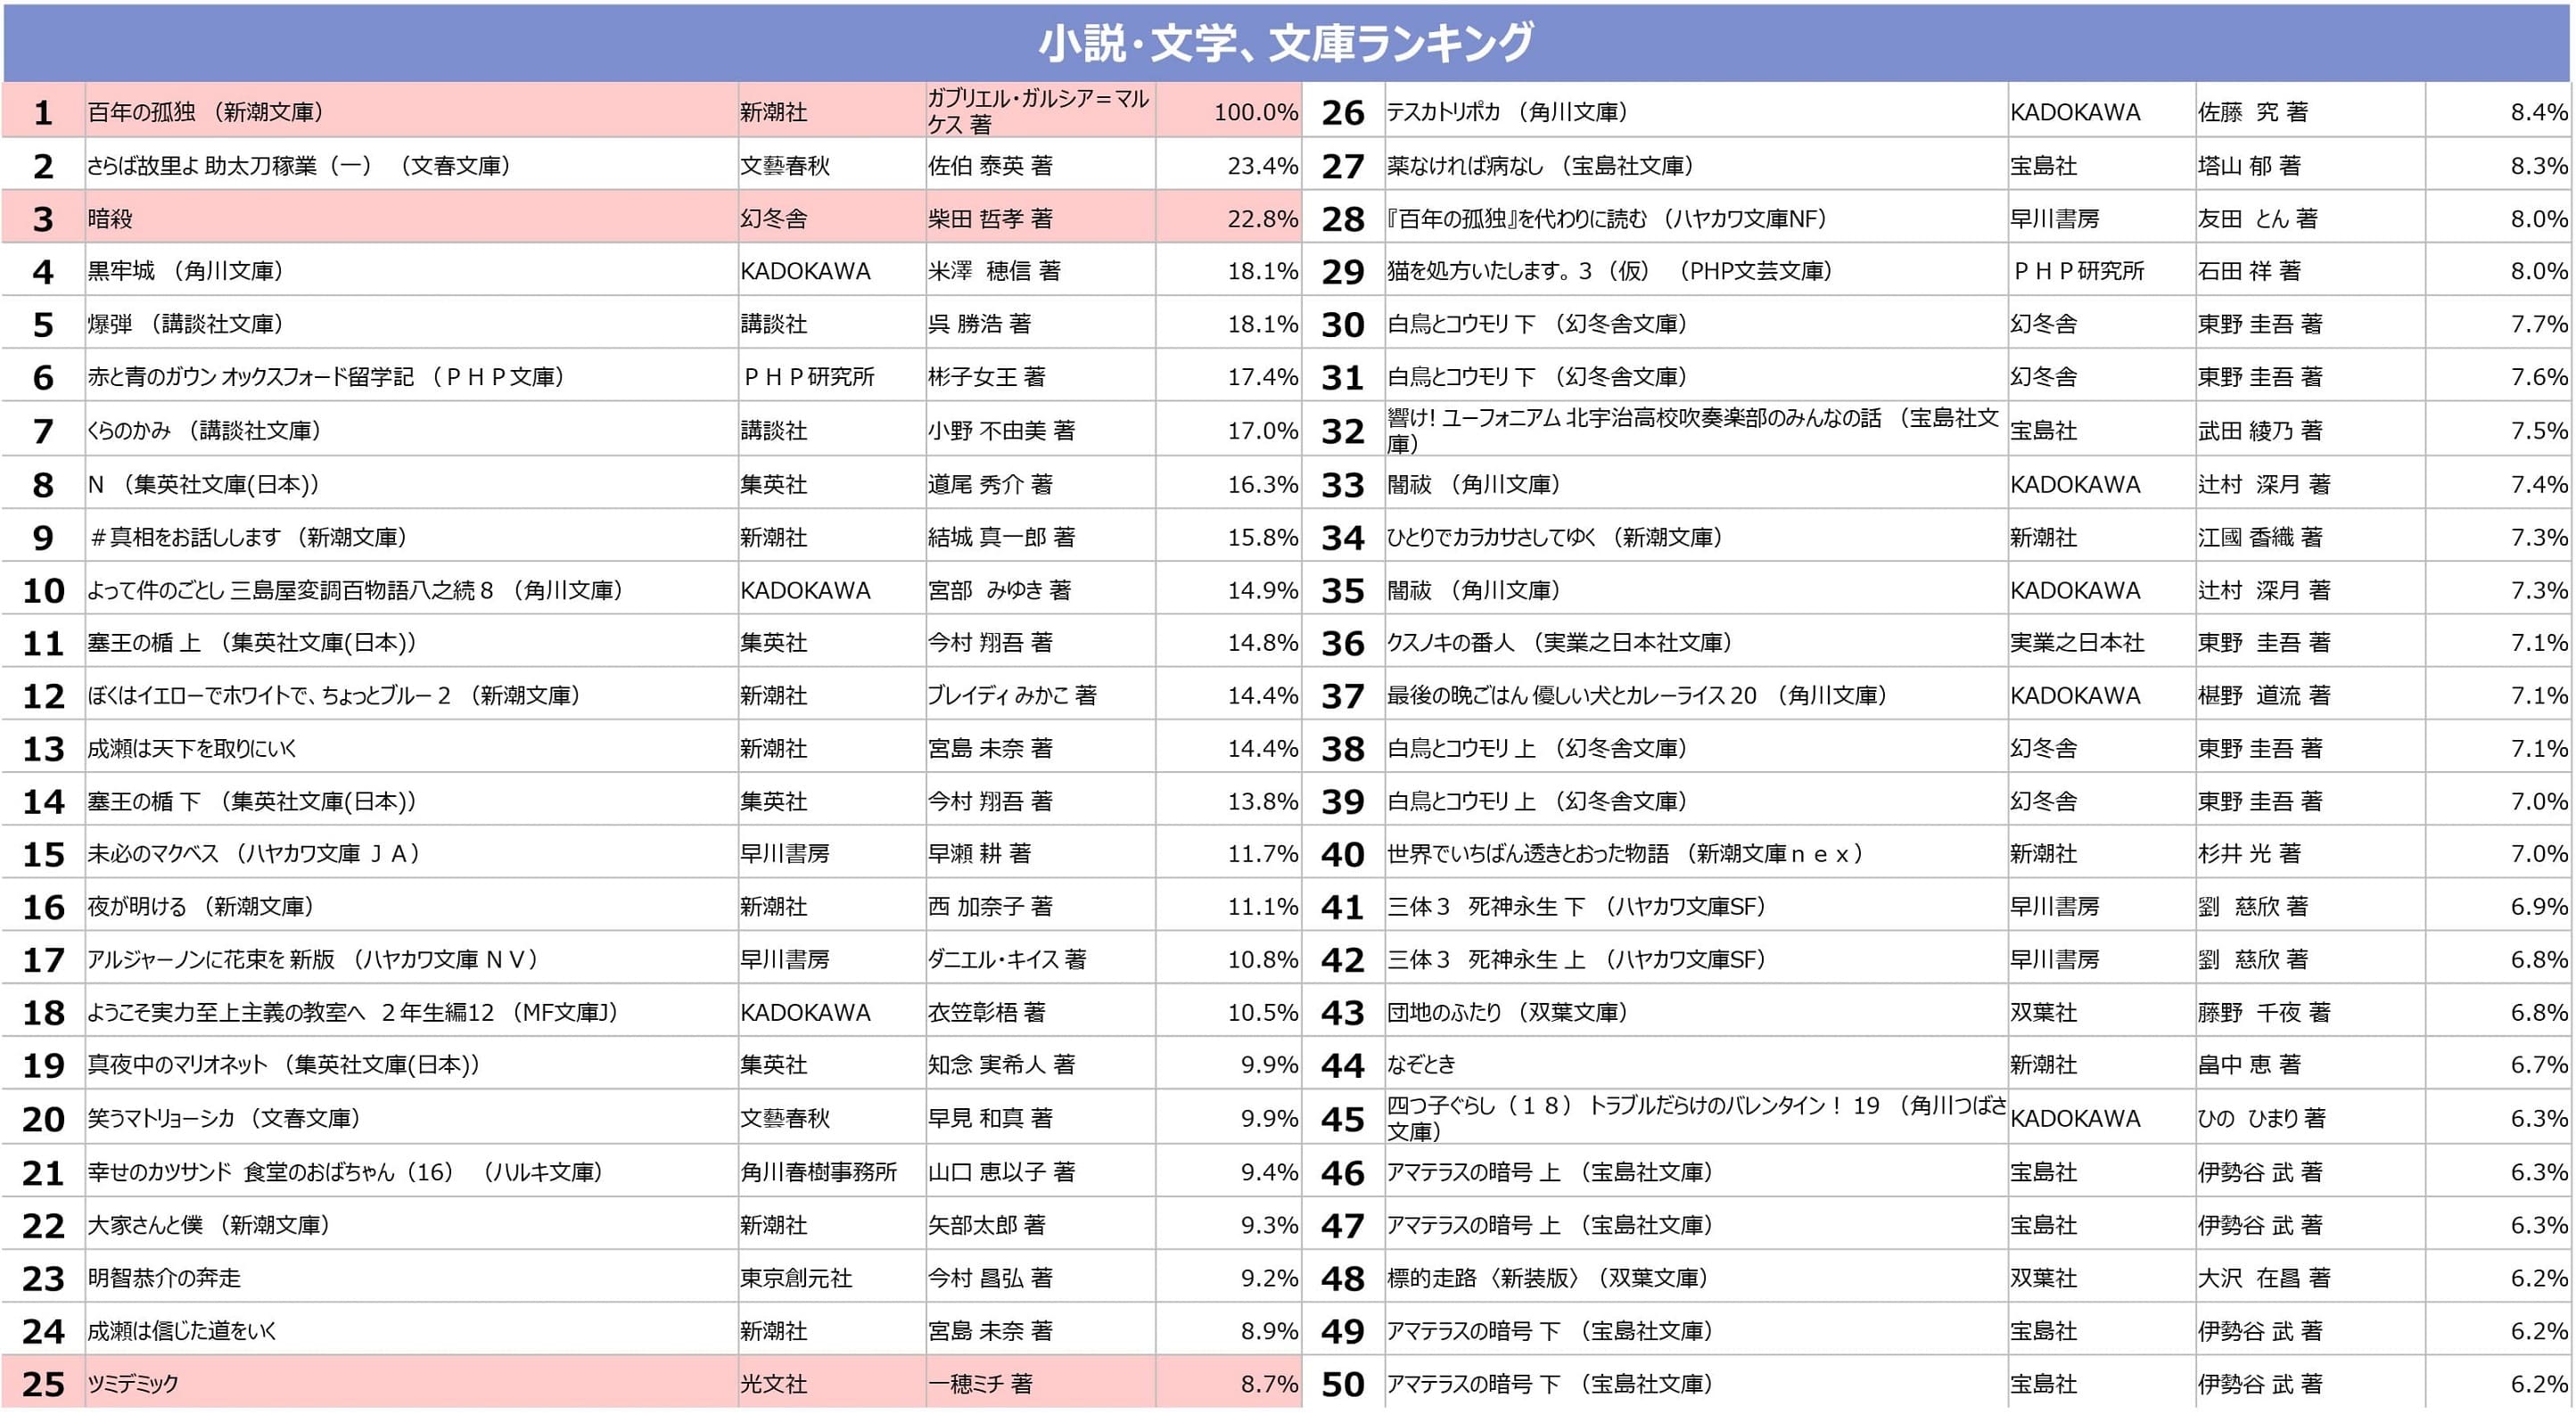This screenshot has height=1422, width=2576.
Task: Select author 大沢 在昌 著 cell
Action: click(2263, 1278)
